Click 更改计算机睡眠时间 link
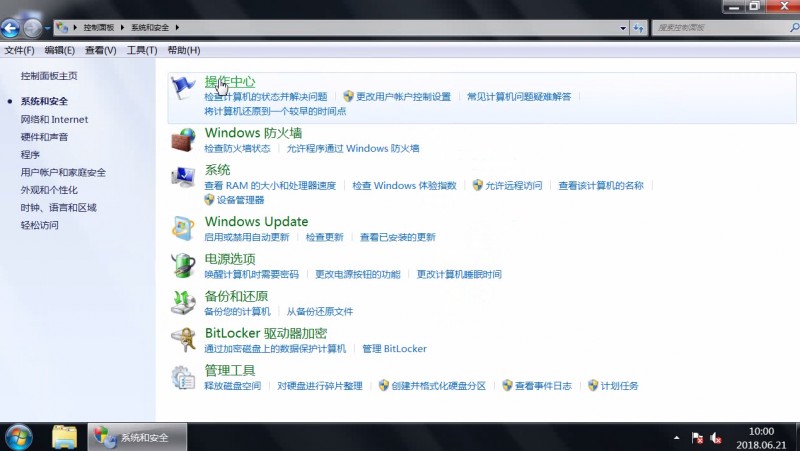This screenshot has width=800, height=451. pyautogui.click(x=459, y=274)
